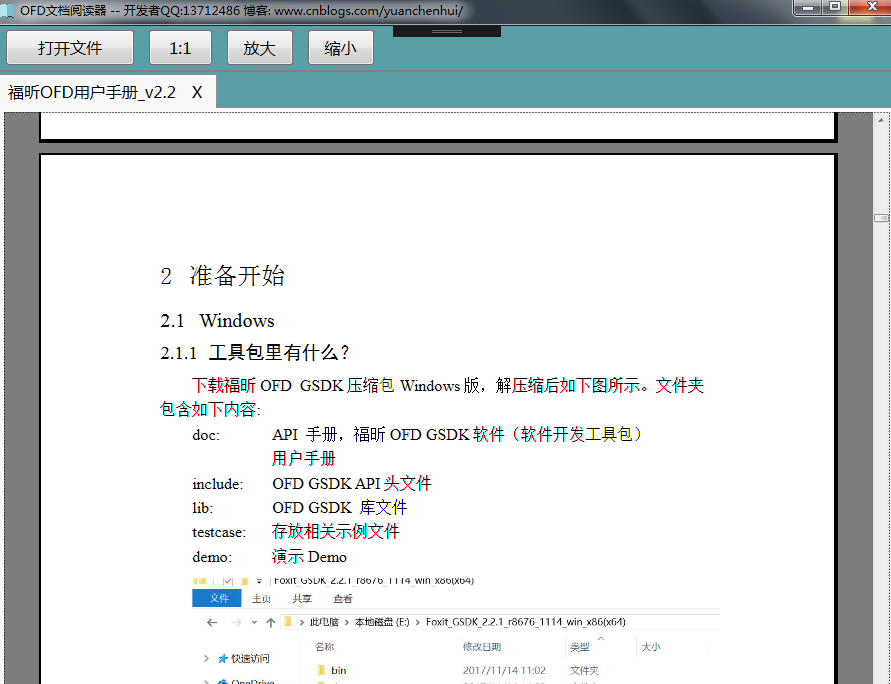Click the 2.1 Windows heading
The height and width of the screenshot is (684, 891).
[217, 320]
